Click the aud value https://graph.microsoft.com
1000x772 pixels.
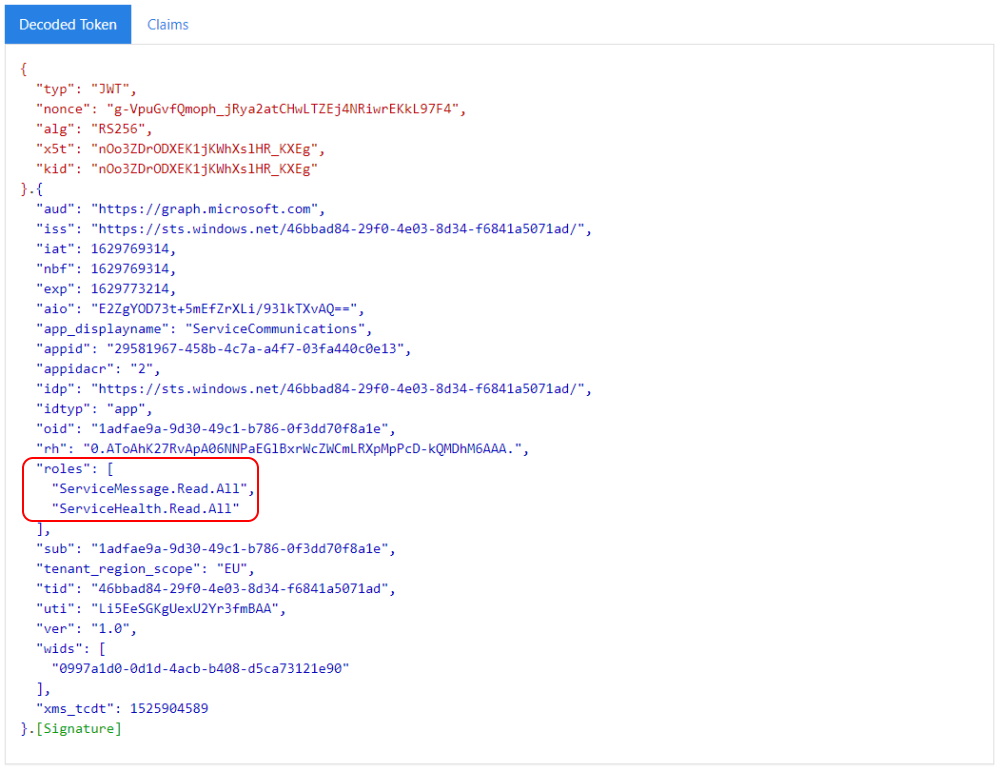[205, 209]
